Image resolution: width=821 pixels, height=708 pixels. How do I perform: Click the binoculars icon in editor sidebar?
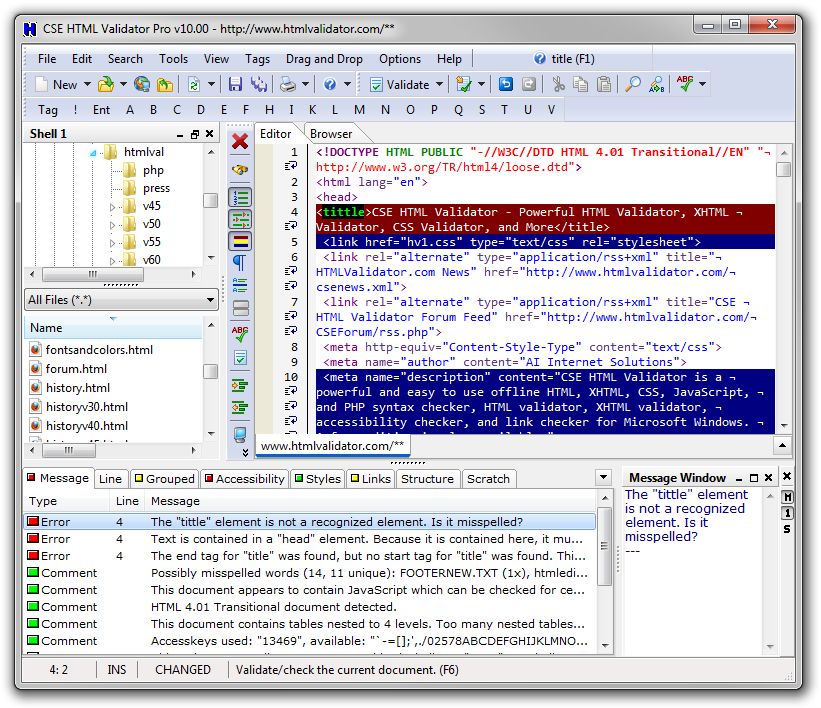tap(240, 170)
